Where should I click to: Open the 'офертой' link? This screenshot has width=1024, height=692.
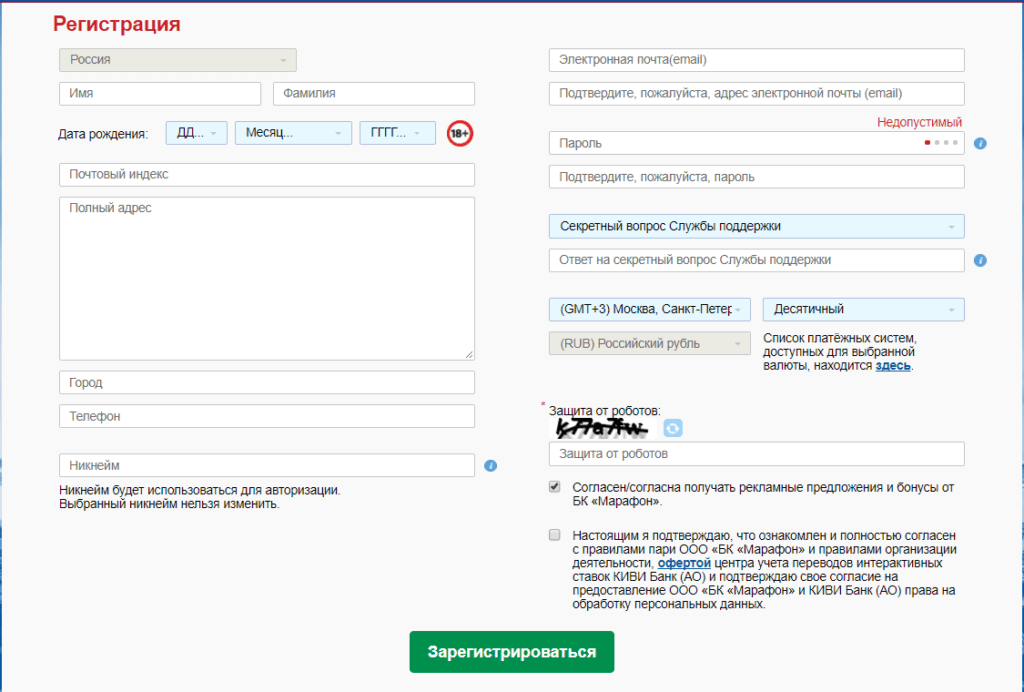pos(684,563)
